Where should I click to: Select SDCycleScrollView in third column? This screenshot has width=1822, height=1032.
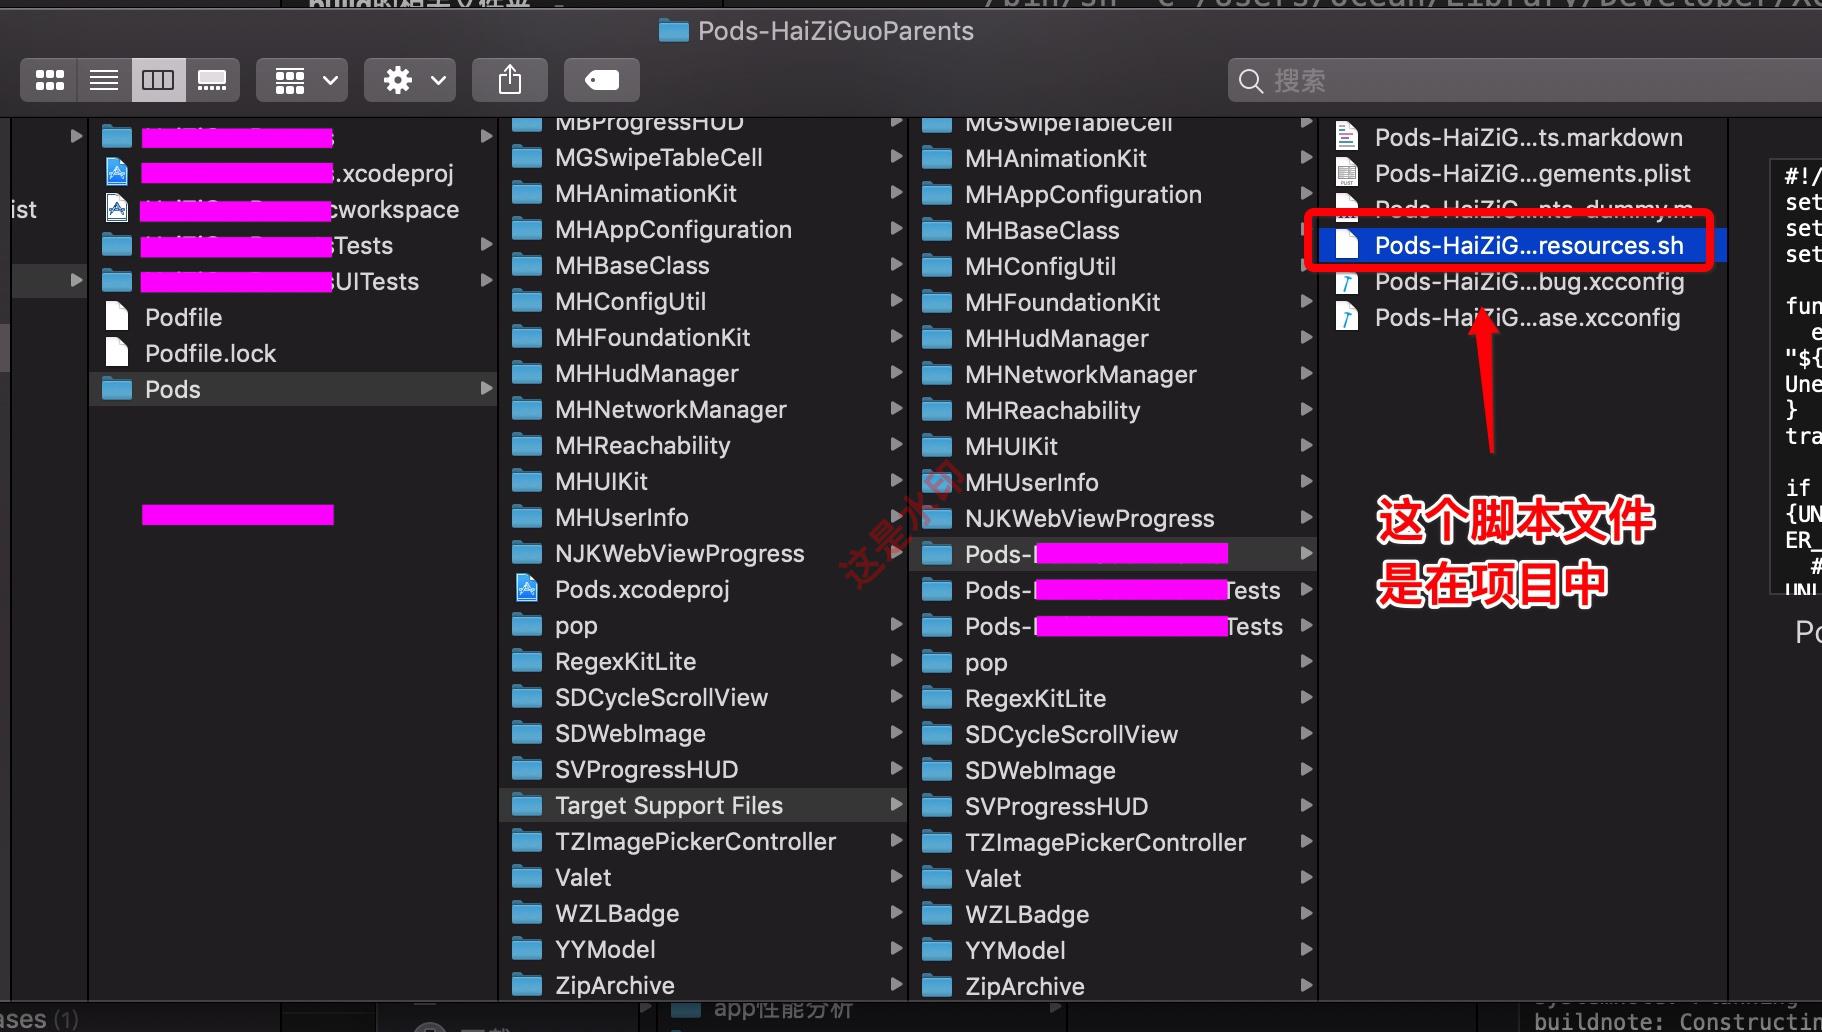[x=1114, y=734]
